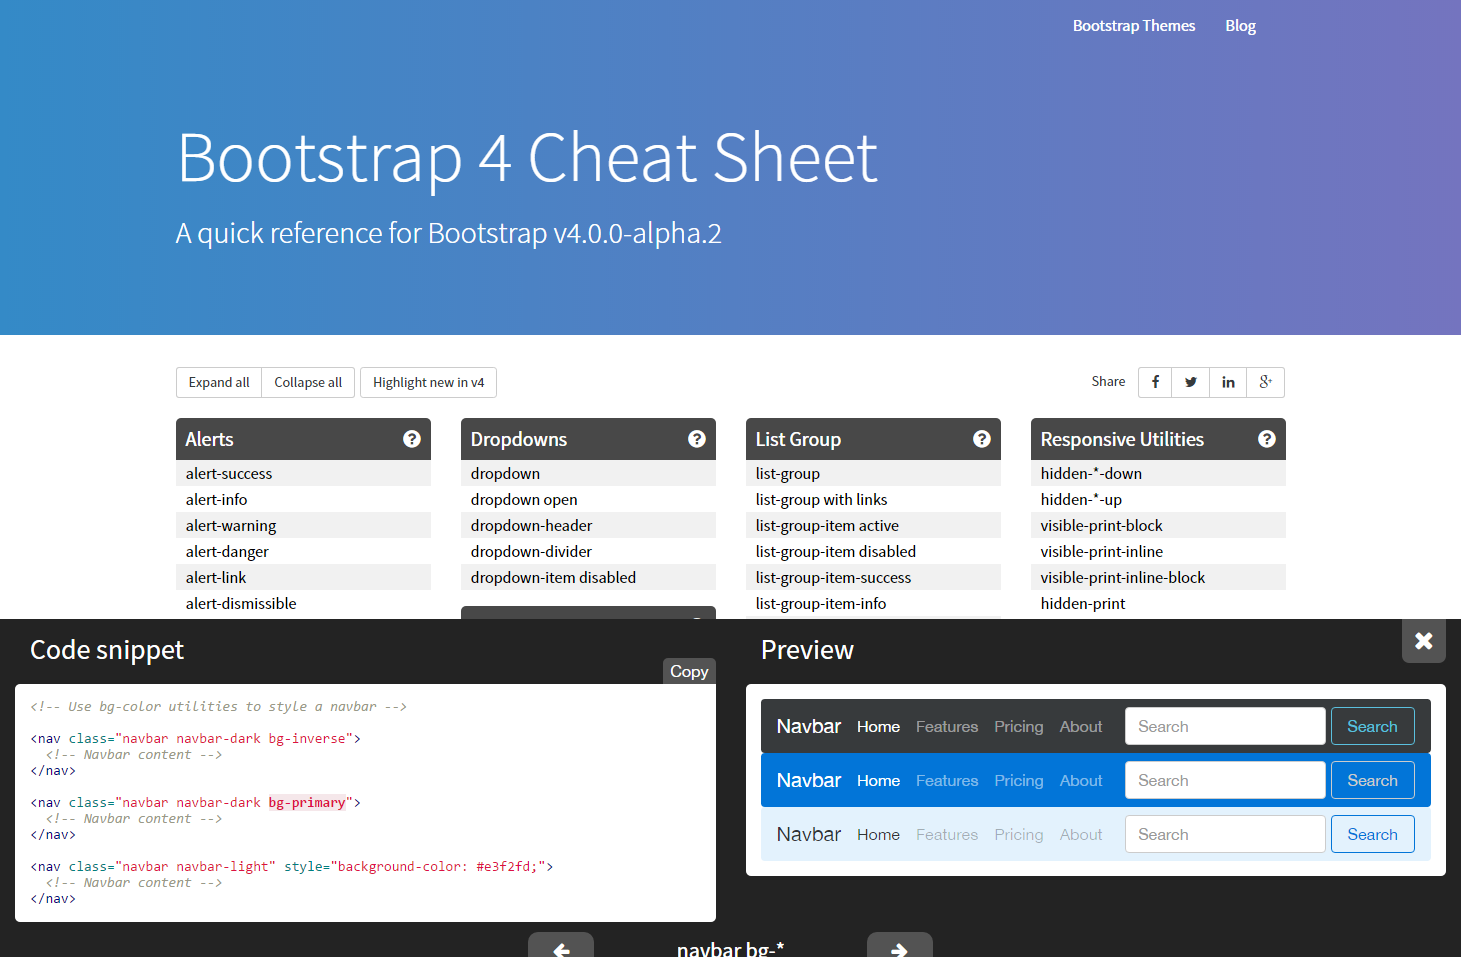Focus search field in light navbar

1225,834
